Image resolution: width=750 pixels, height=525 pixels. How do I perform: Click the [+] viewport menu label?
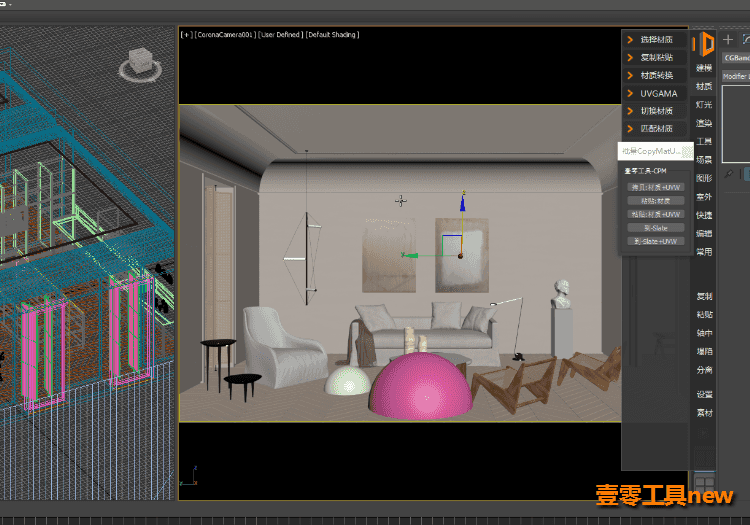coord(187,34)
